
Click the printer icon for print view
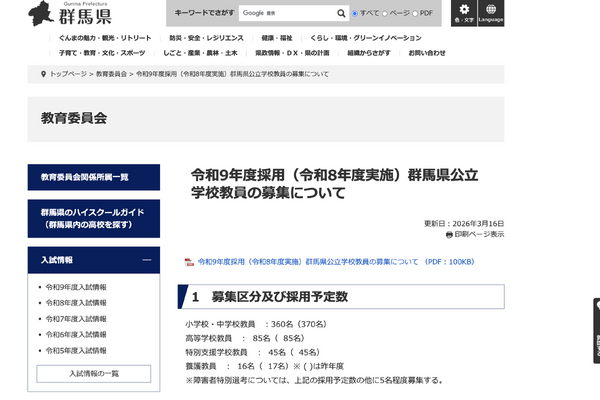449,235
